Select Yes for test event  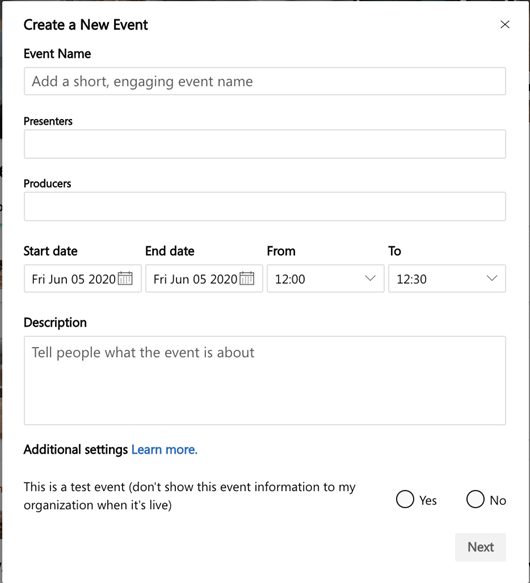click(405, 499)
